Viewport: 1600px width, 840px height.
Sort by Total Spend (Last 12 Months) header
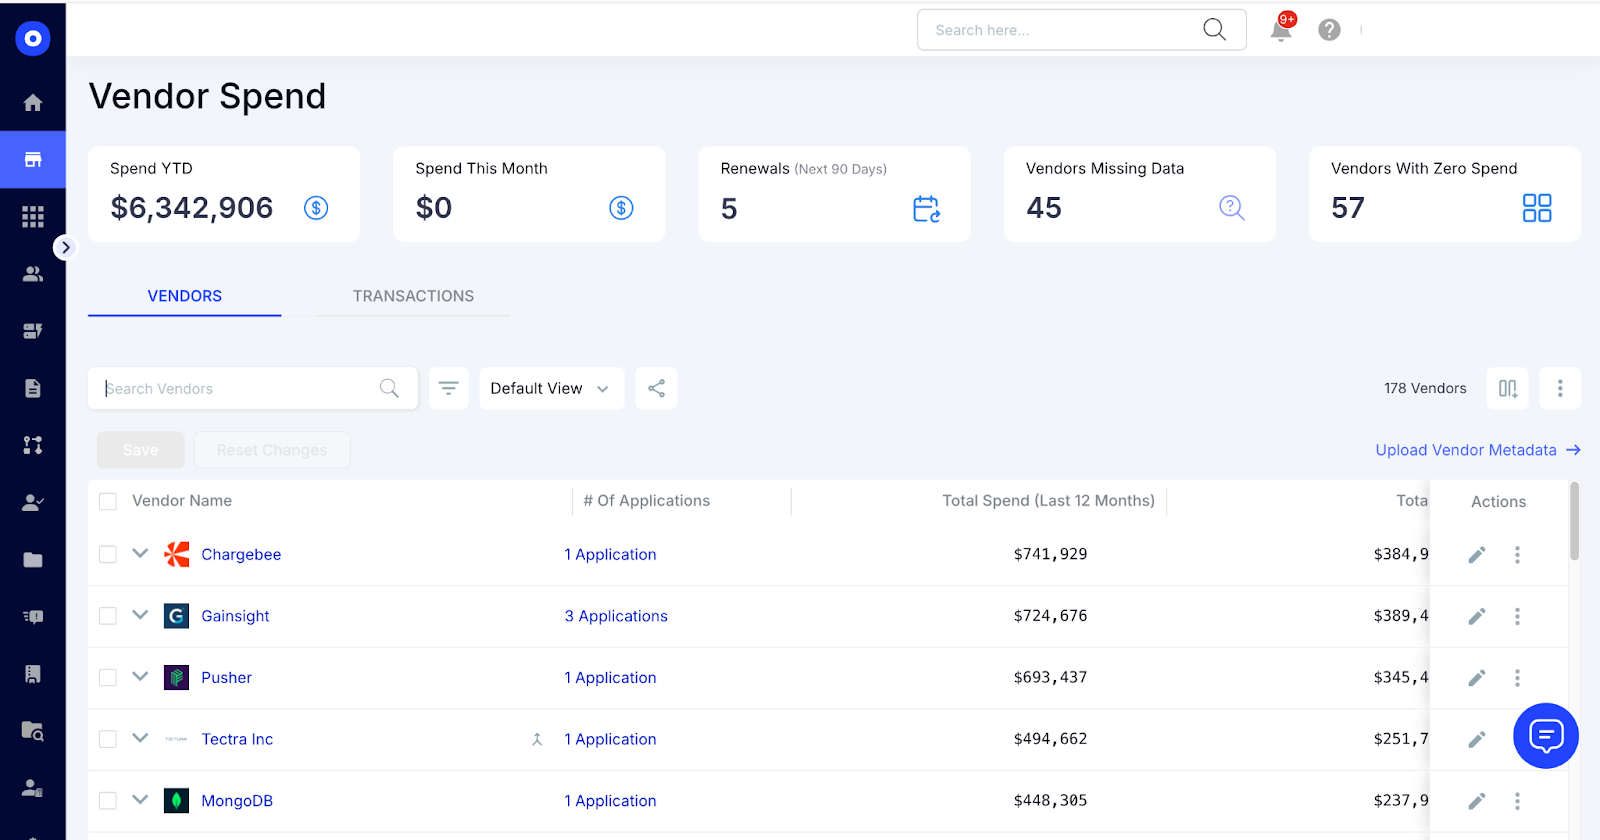point(1048,501)
